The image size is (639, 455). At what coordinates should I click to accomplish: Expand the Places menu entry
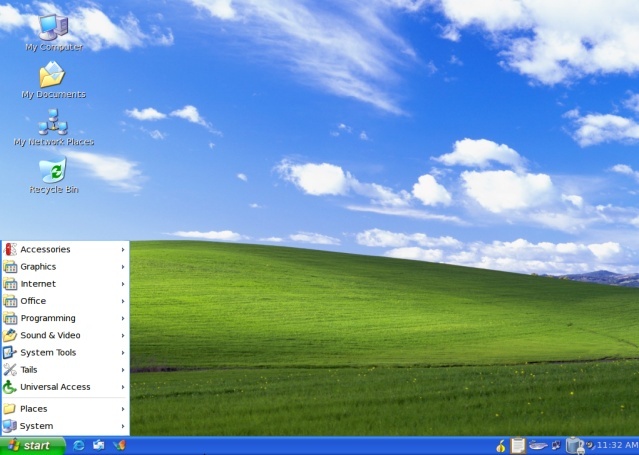pos(65,409)
